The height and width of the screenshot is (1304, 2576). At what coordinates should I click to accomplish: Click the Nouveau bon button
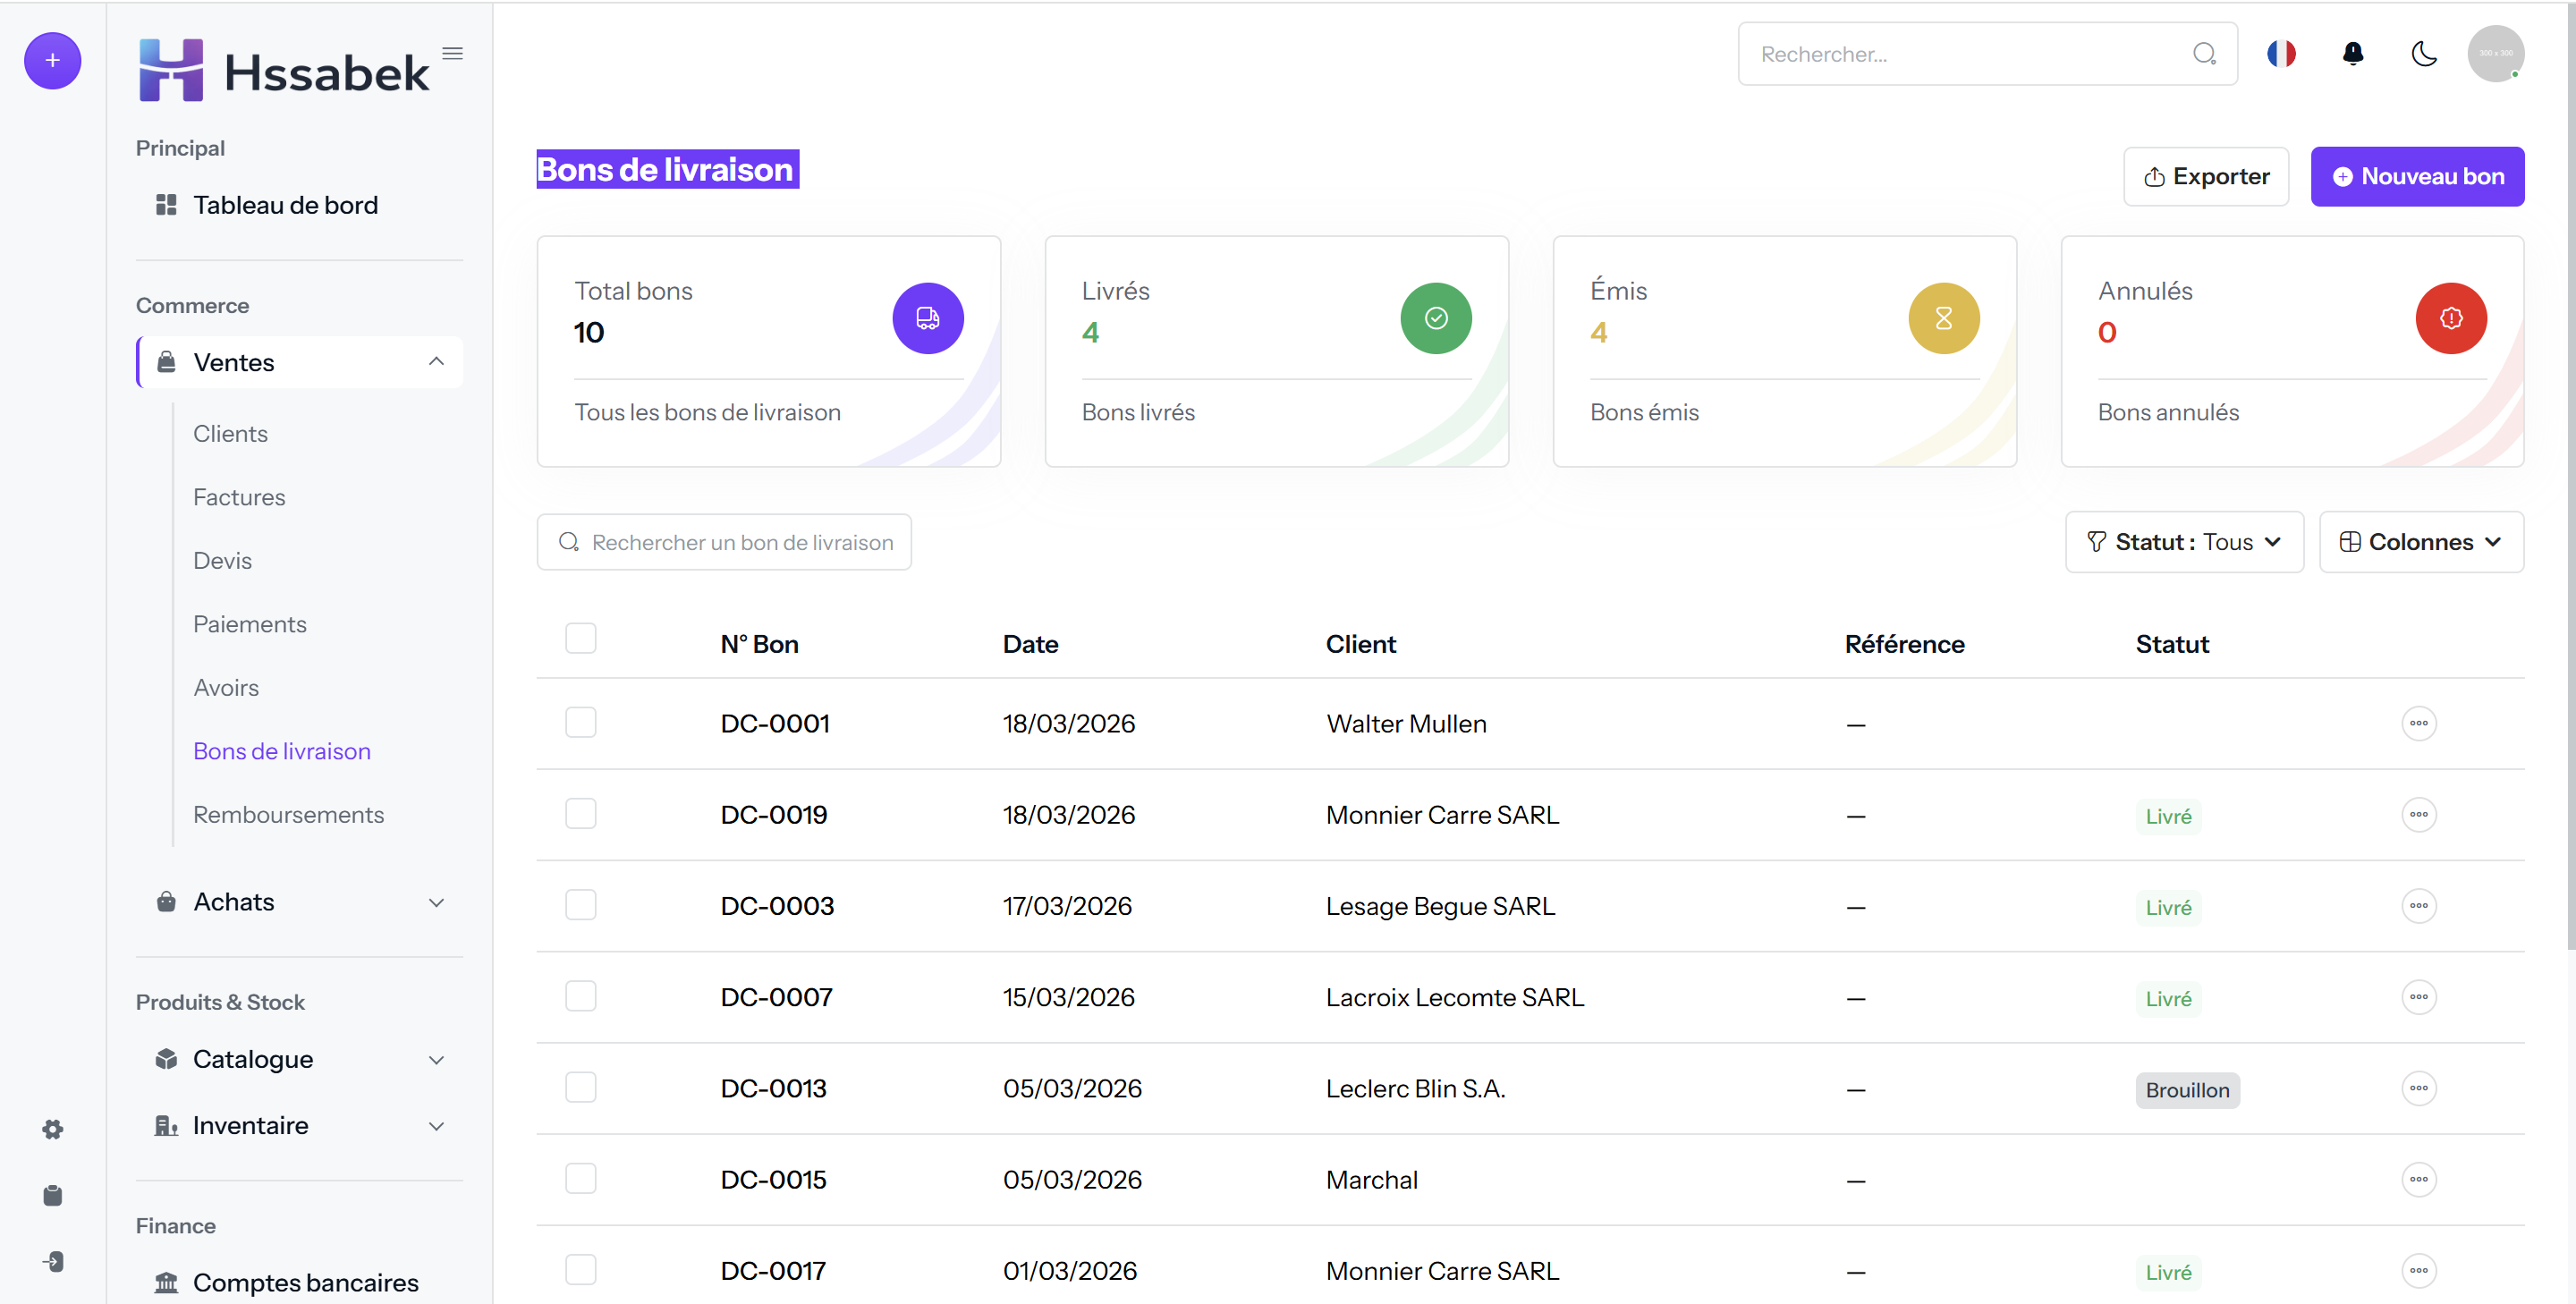(2417, 177)
